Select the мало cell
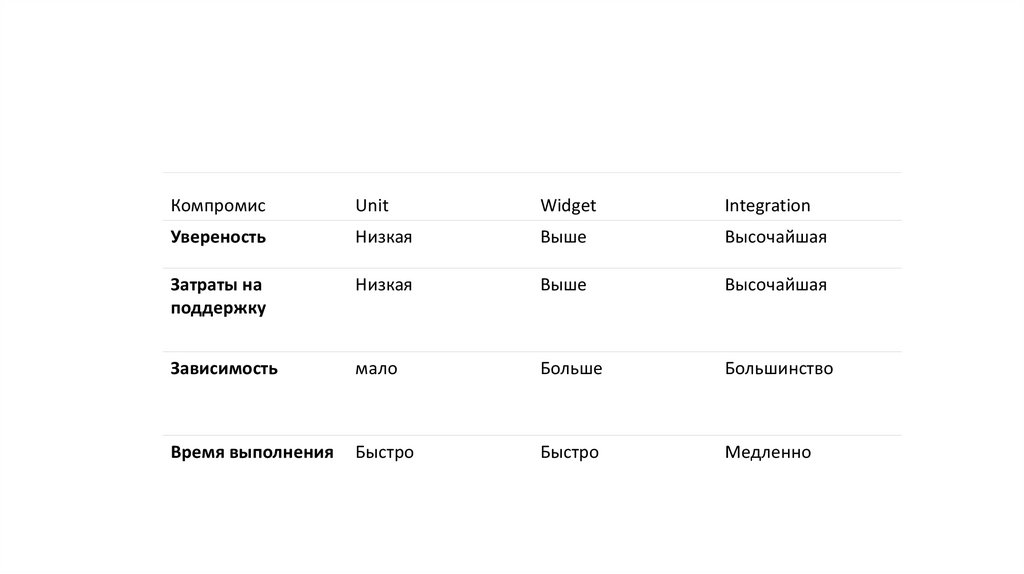This screenshot has height=574, width=1024. tap(376, 369)
